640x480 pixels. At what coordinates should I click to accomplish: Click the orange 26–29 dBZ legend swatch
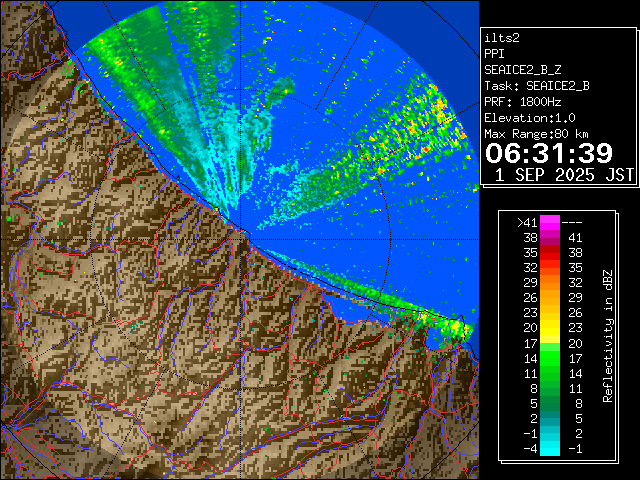(x=550, y=297)
